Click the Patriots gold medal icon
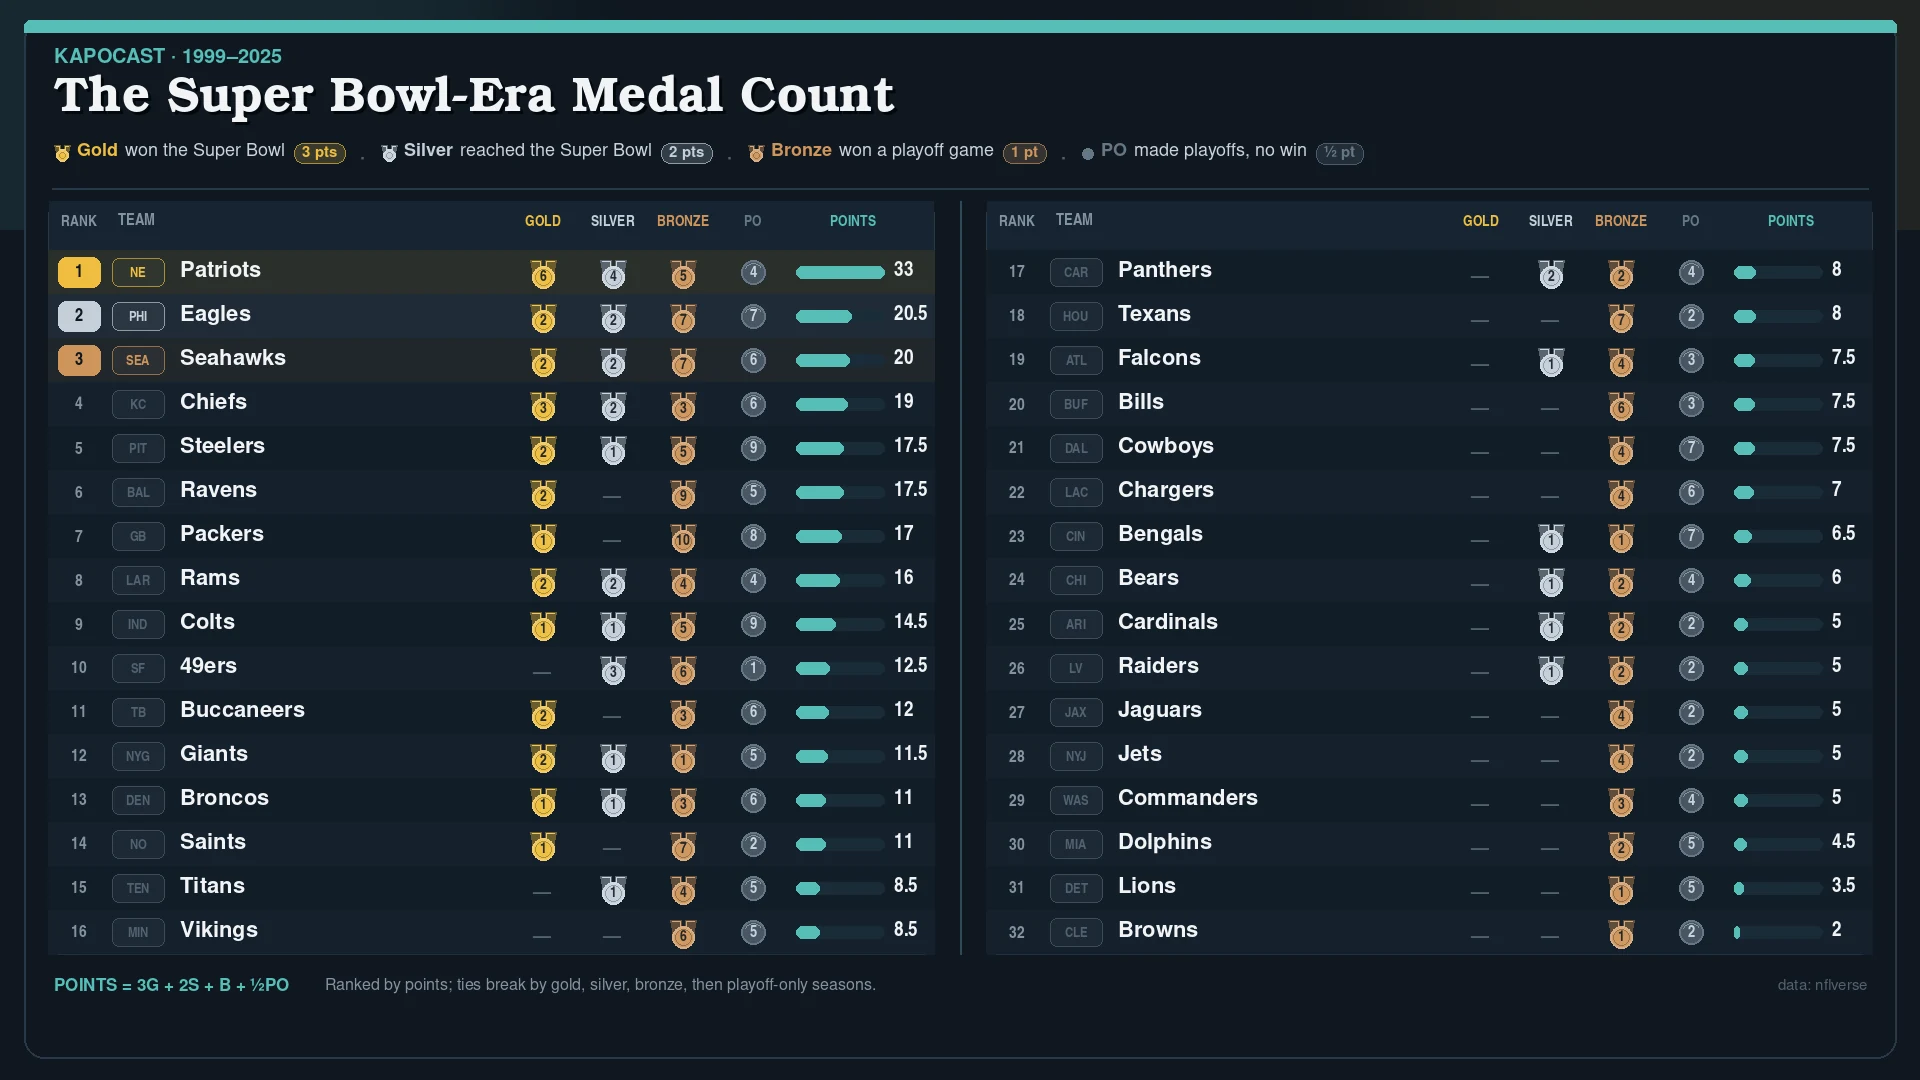This screenshot has width=1920, height=1080. click(543, 273)
